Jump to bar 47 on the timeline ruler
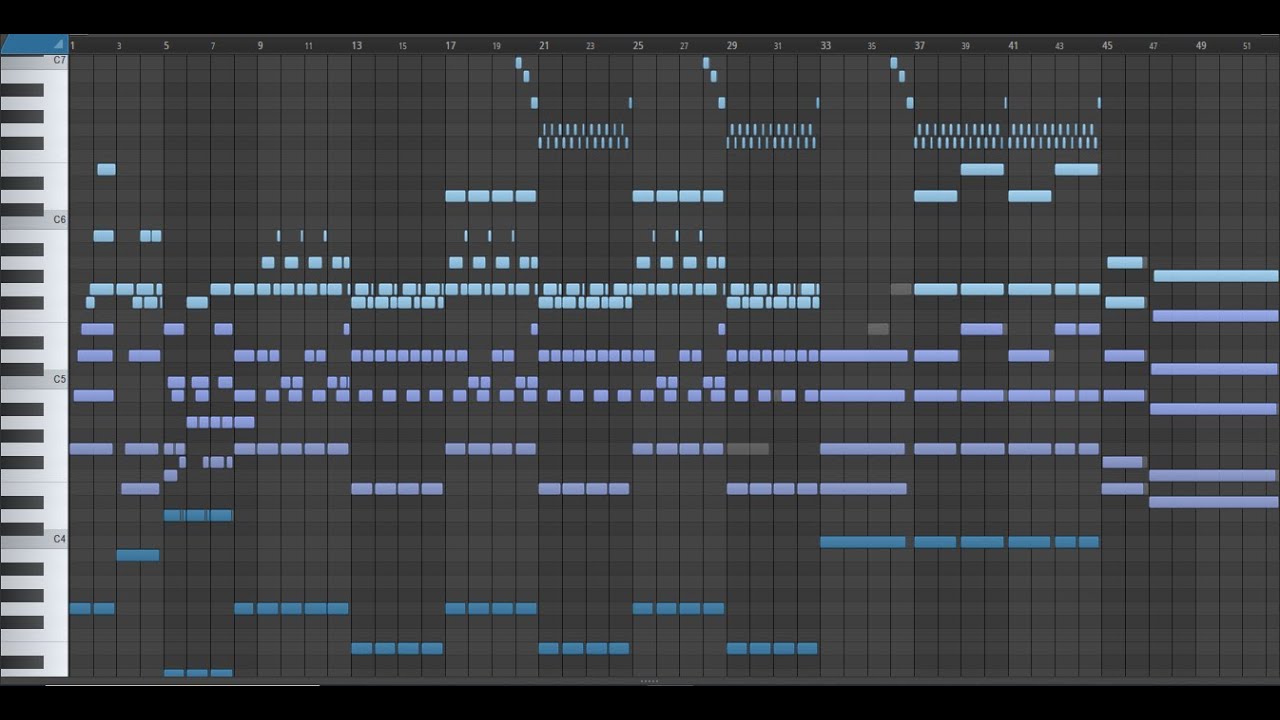Image resolution: width=1280 pixels, height=720 pixels. click(1153, 46)
